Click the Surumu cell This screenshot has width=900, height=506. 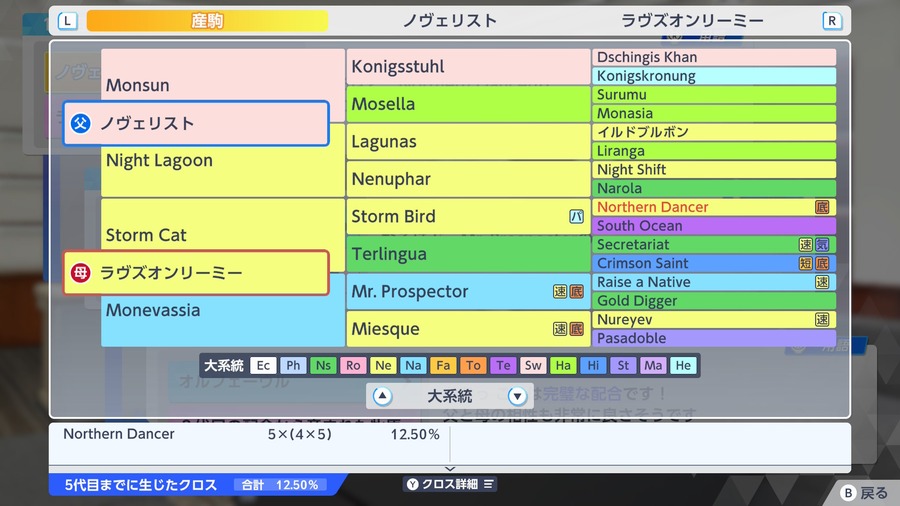pyautogui.click(x=714, y=95)
